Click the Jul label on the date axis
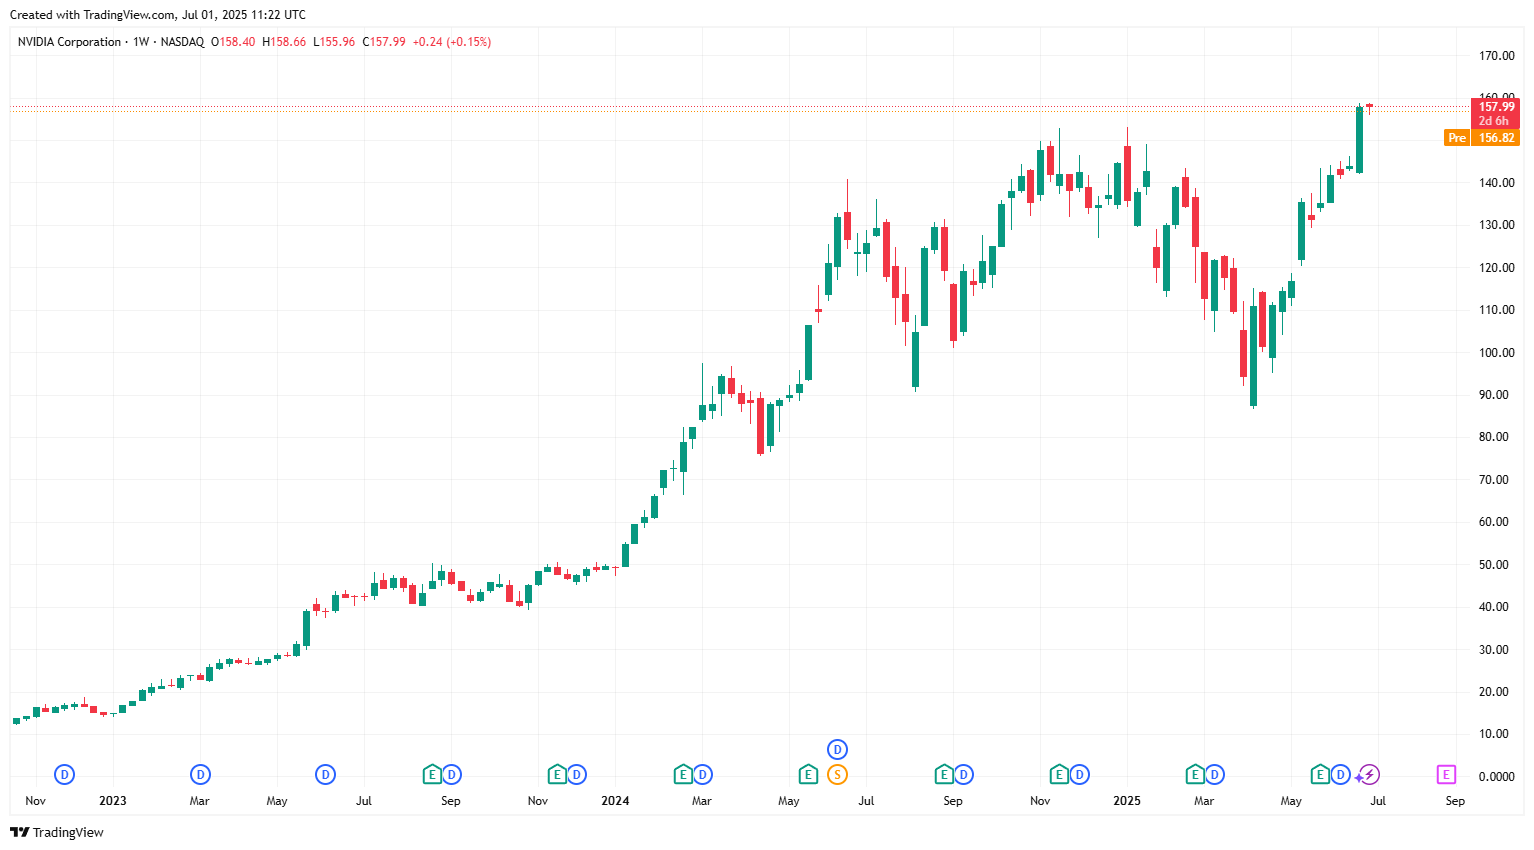The image size is (1534, 850). tap(1378, 801)
